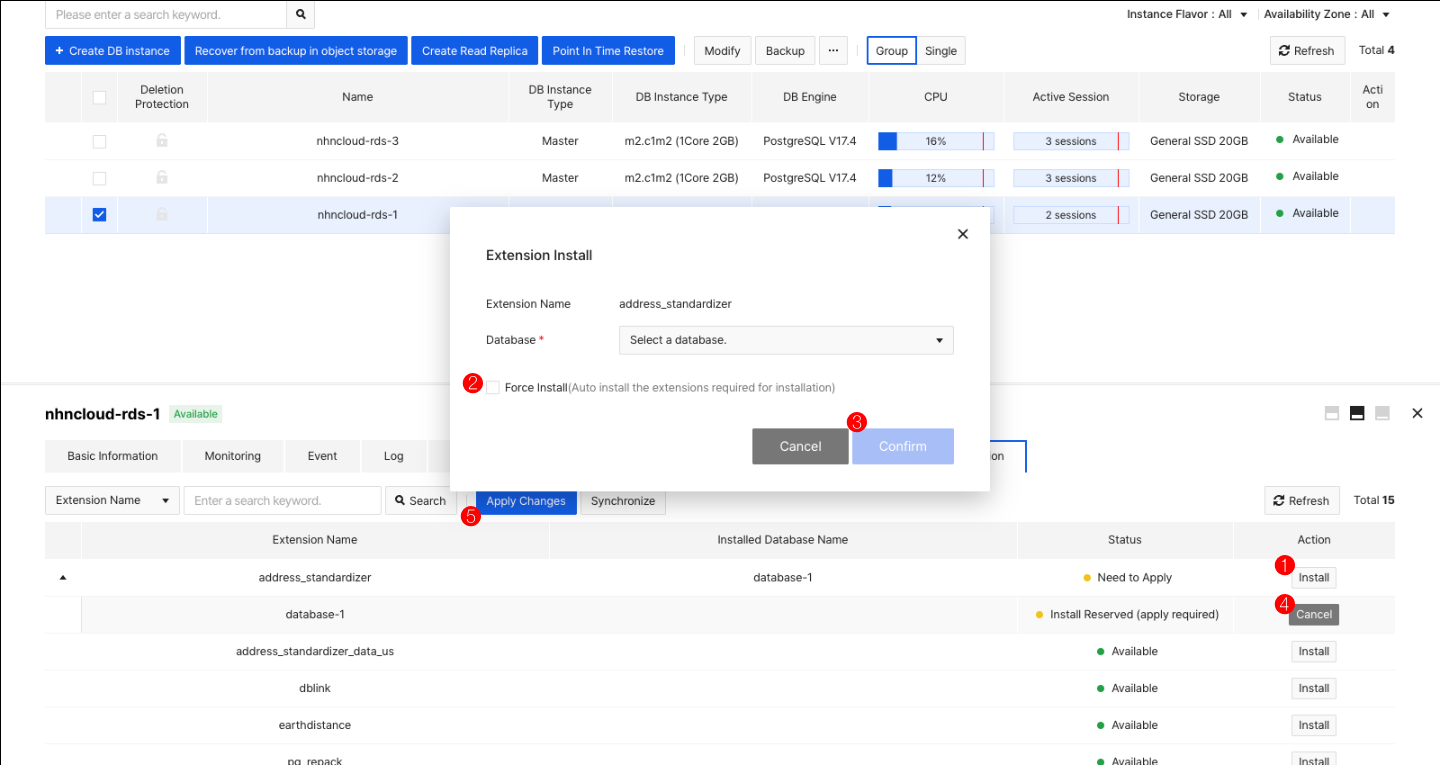Open the more actions ellipsis icon next to Backup
Viewport: 1440px width, 765px height.
pos(833,50)
